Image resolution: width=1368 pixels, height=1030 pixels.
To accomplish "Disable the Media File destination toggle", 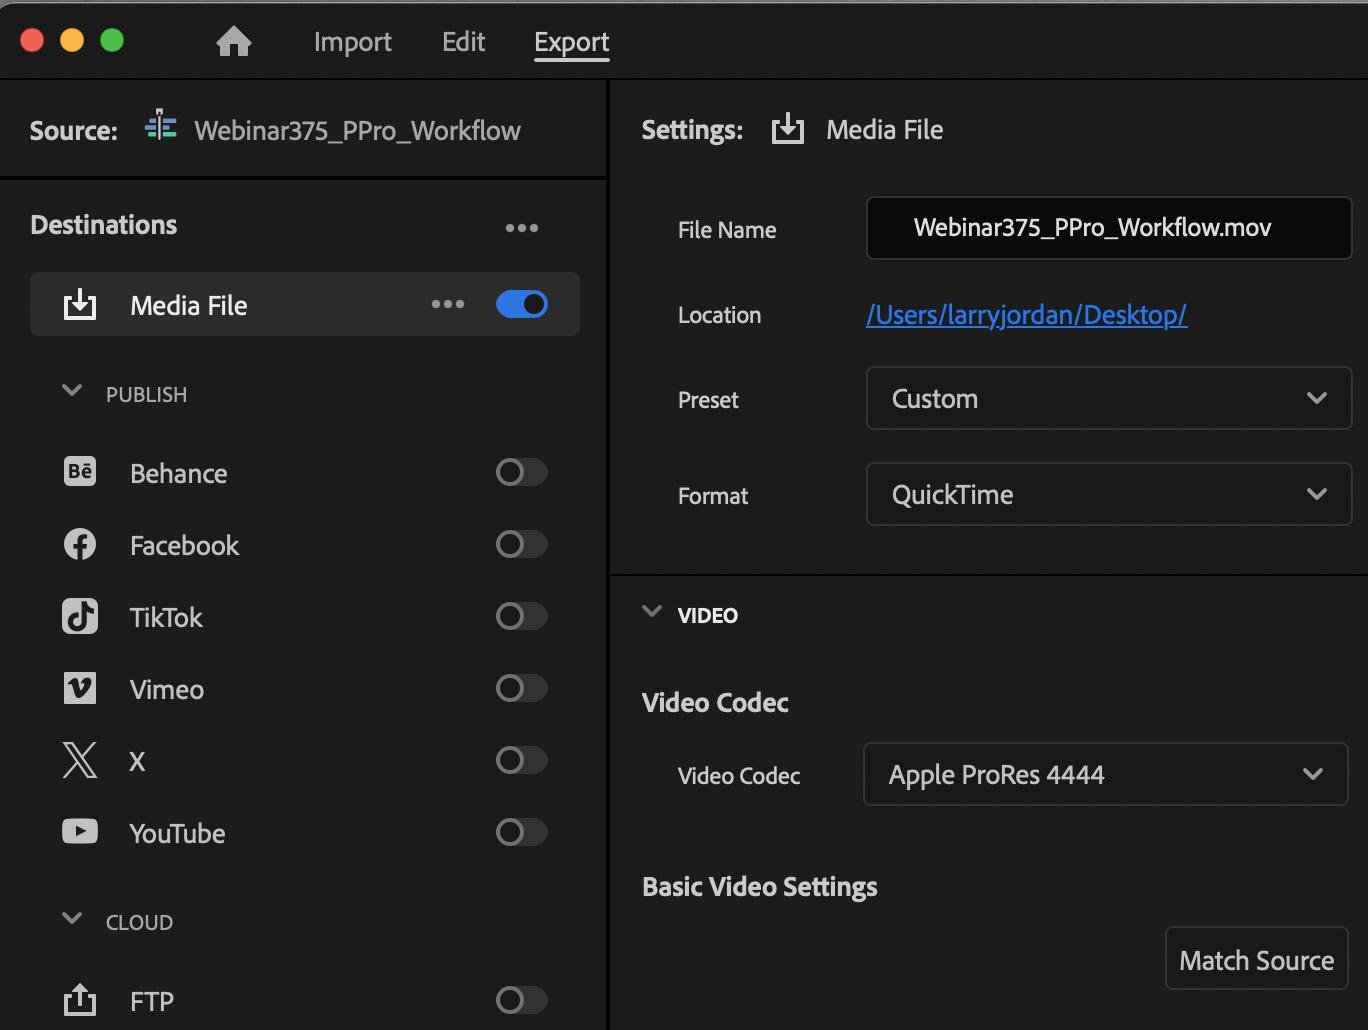I will 522,304.
